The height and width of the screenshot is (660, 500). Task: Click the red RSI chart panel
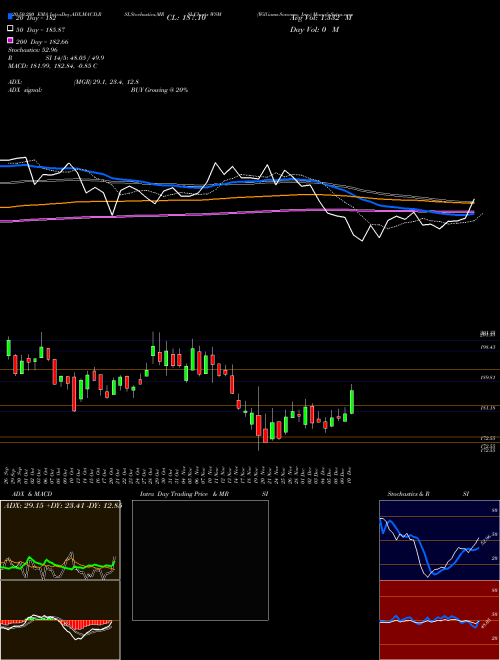[439, 620]
